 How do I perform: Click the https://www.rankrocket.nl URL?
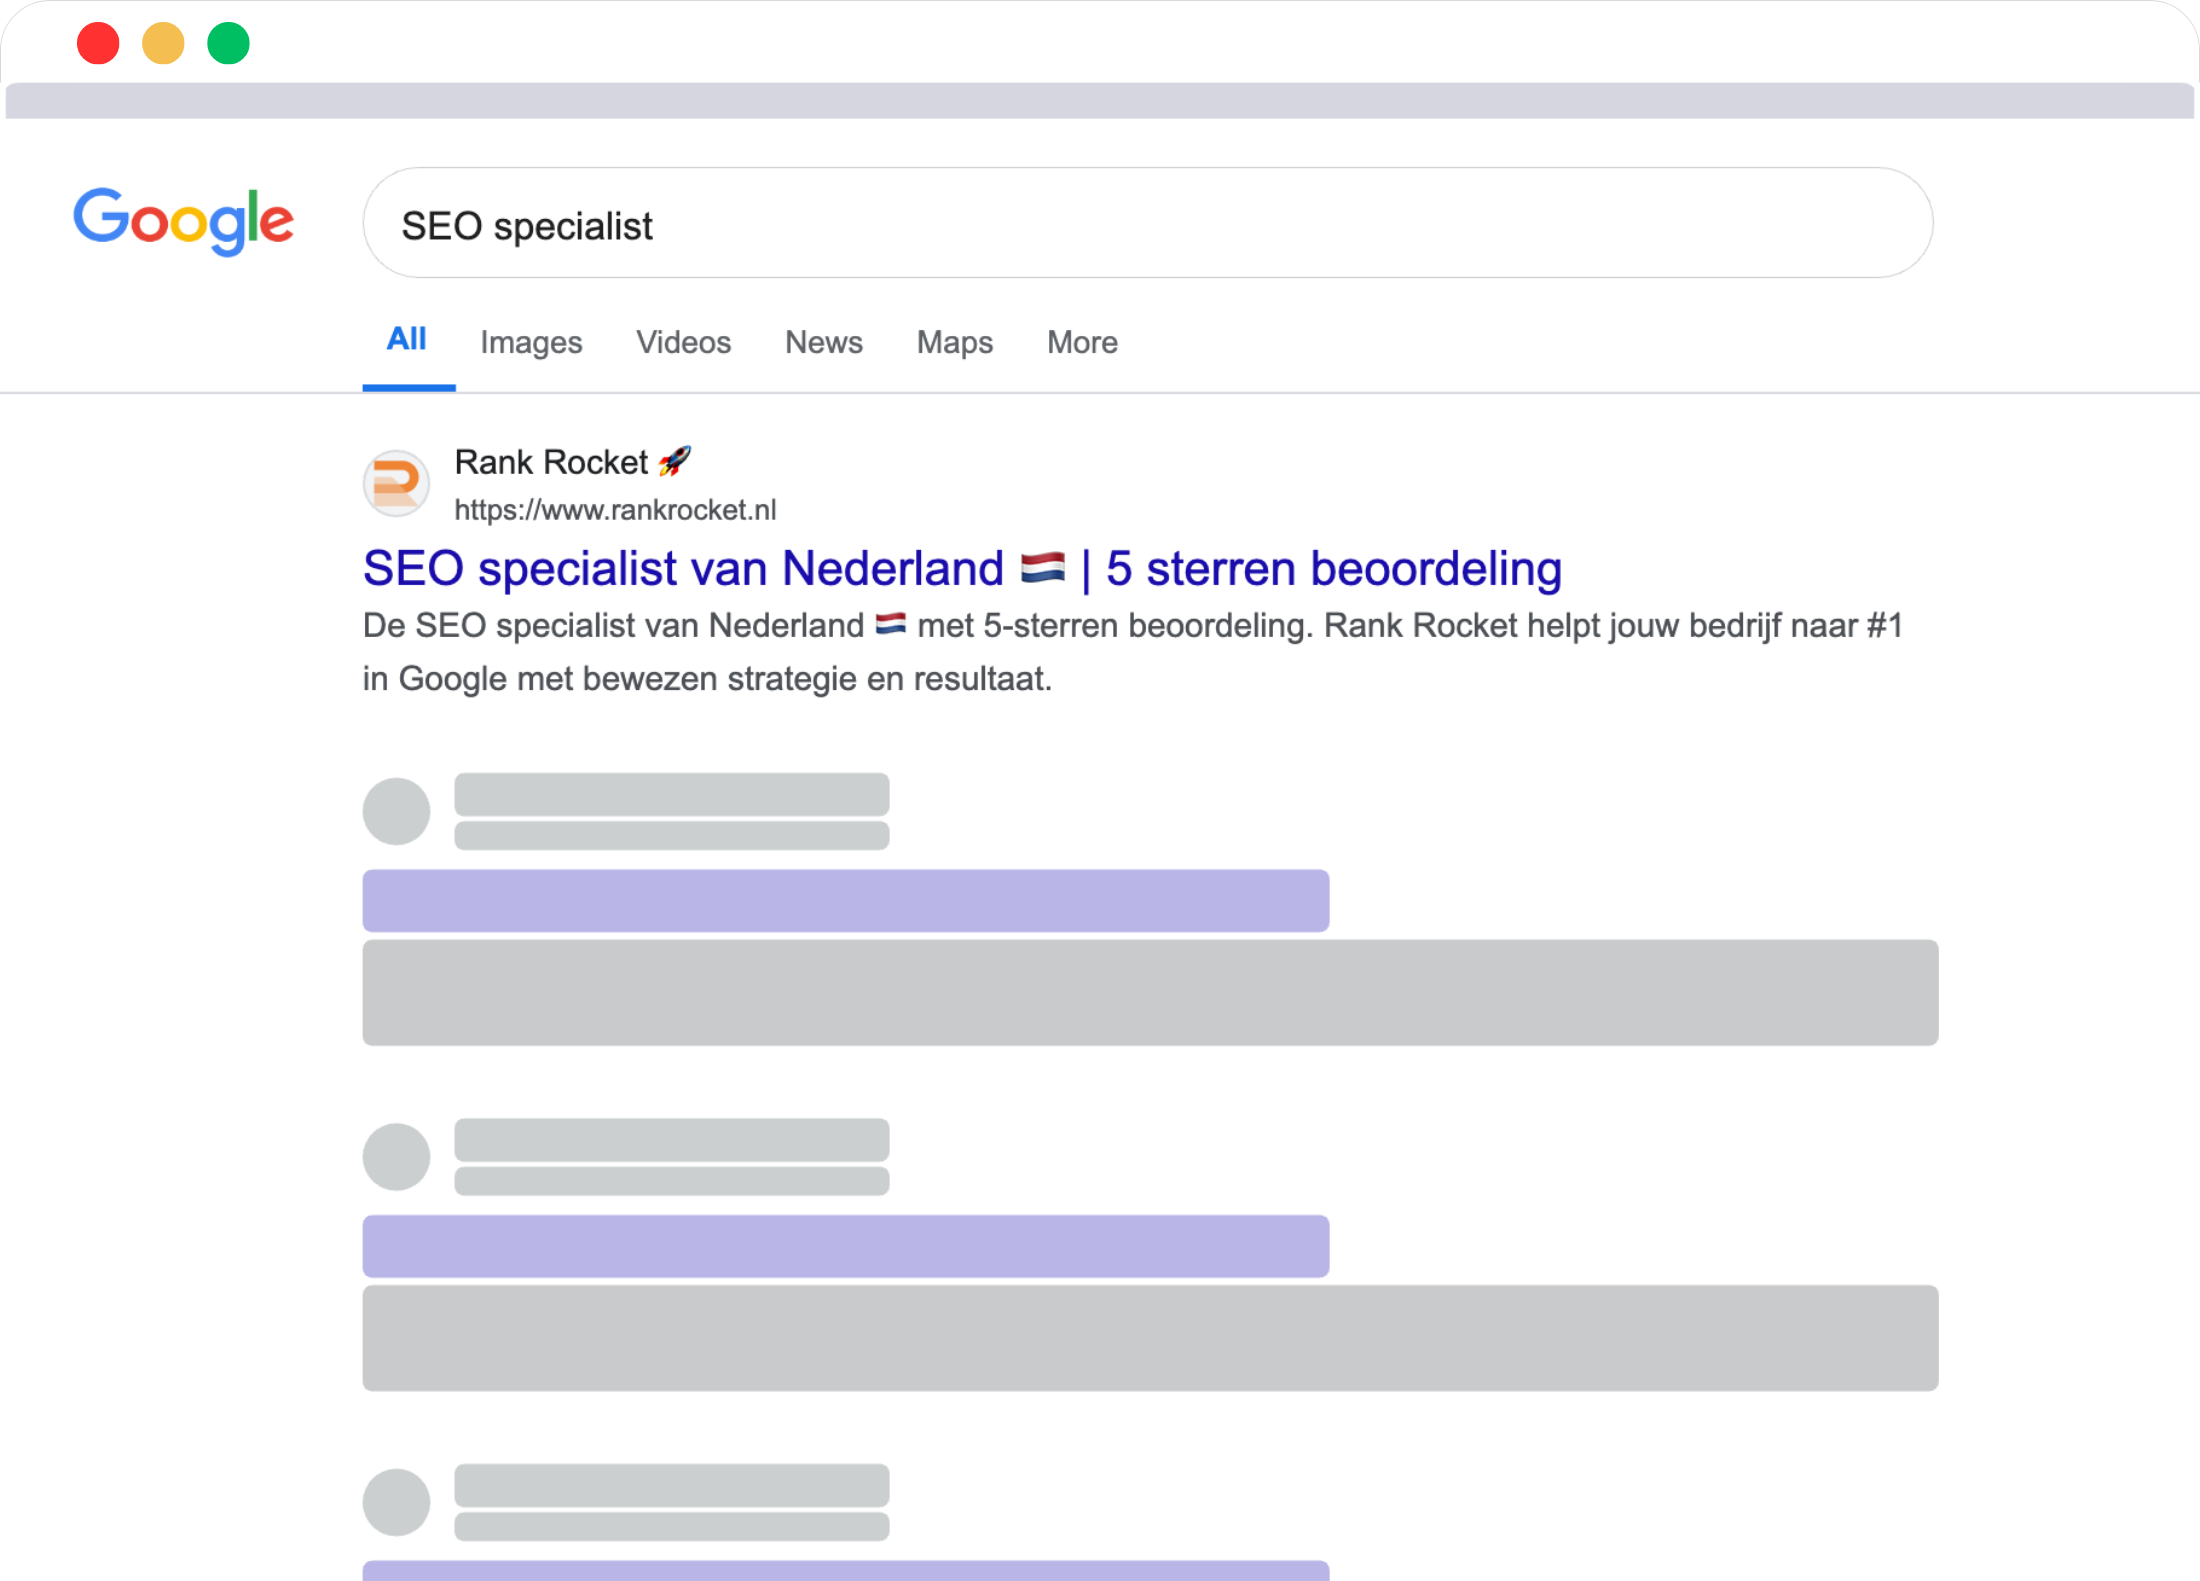pyautogui.click(x=615, y=510)
